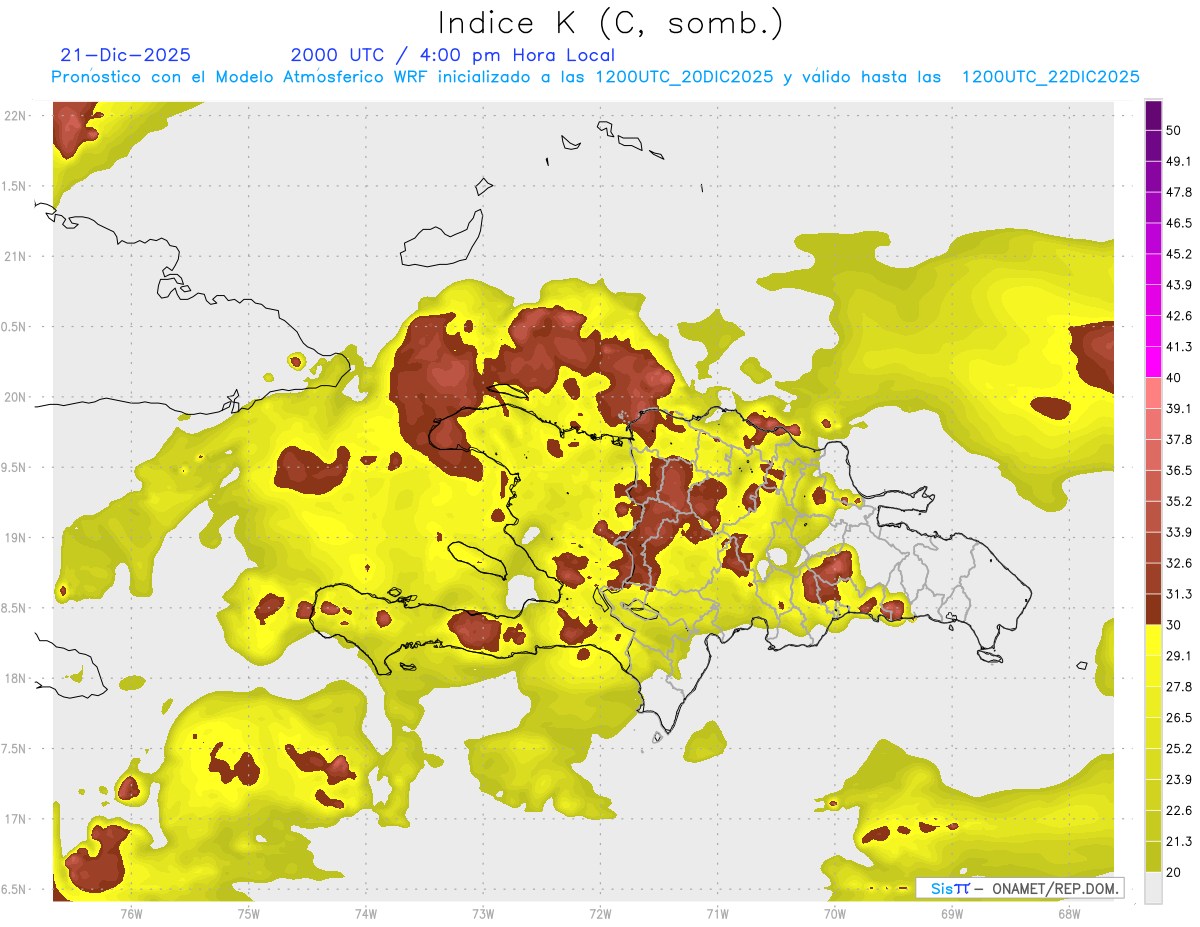
Task: Click the colorbar label "33.9"
Action: pos(1179,532)
